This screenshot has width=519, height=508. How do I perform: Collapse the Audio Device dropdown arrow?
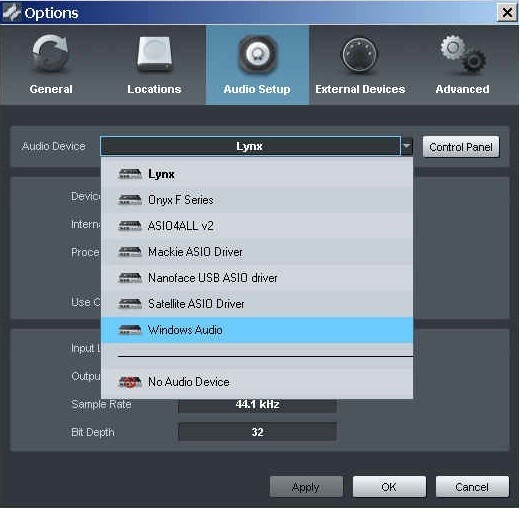pyautogui.click(x=407, y=146)
